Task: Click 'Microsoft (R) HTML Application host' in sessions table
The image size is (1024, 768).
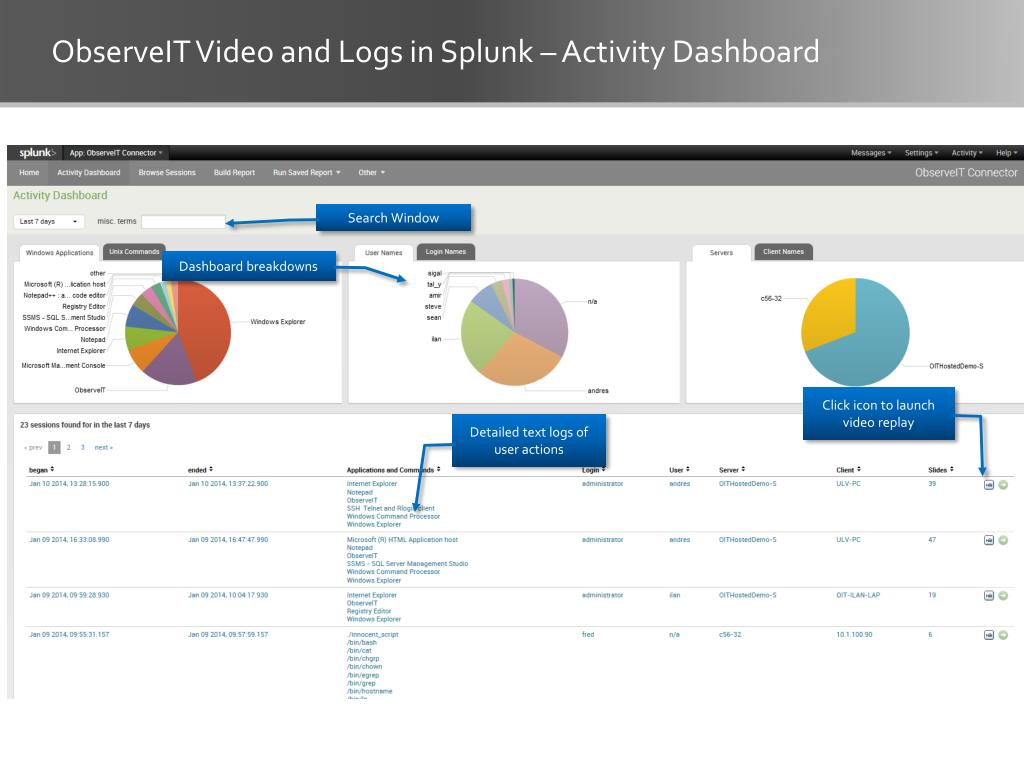Action: 402,540
